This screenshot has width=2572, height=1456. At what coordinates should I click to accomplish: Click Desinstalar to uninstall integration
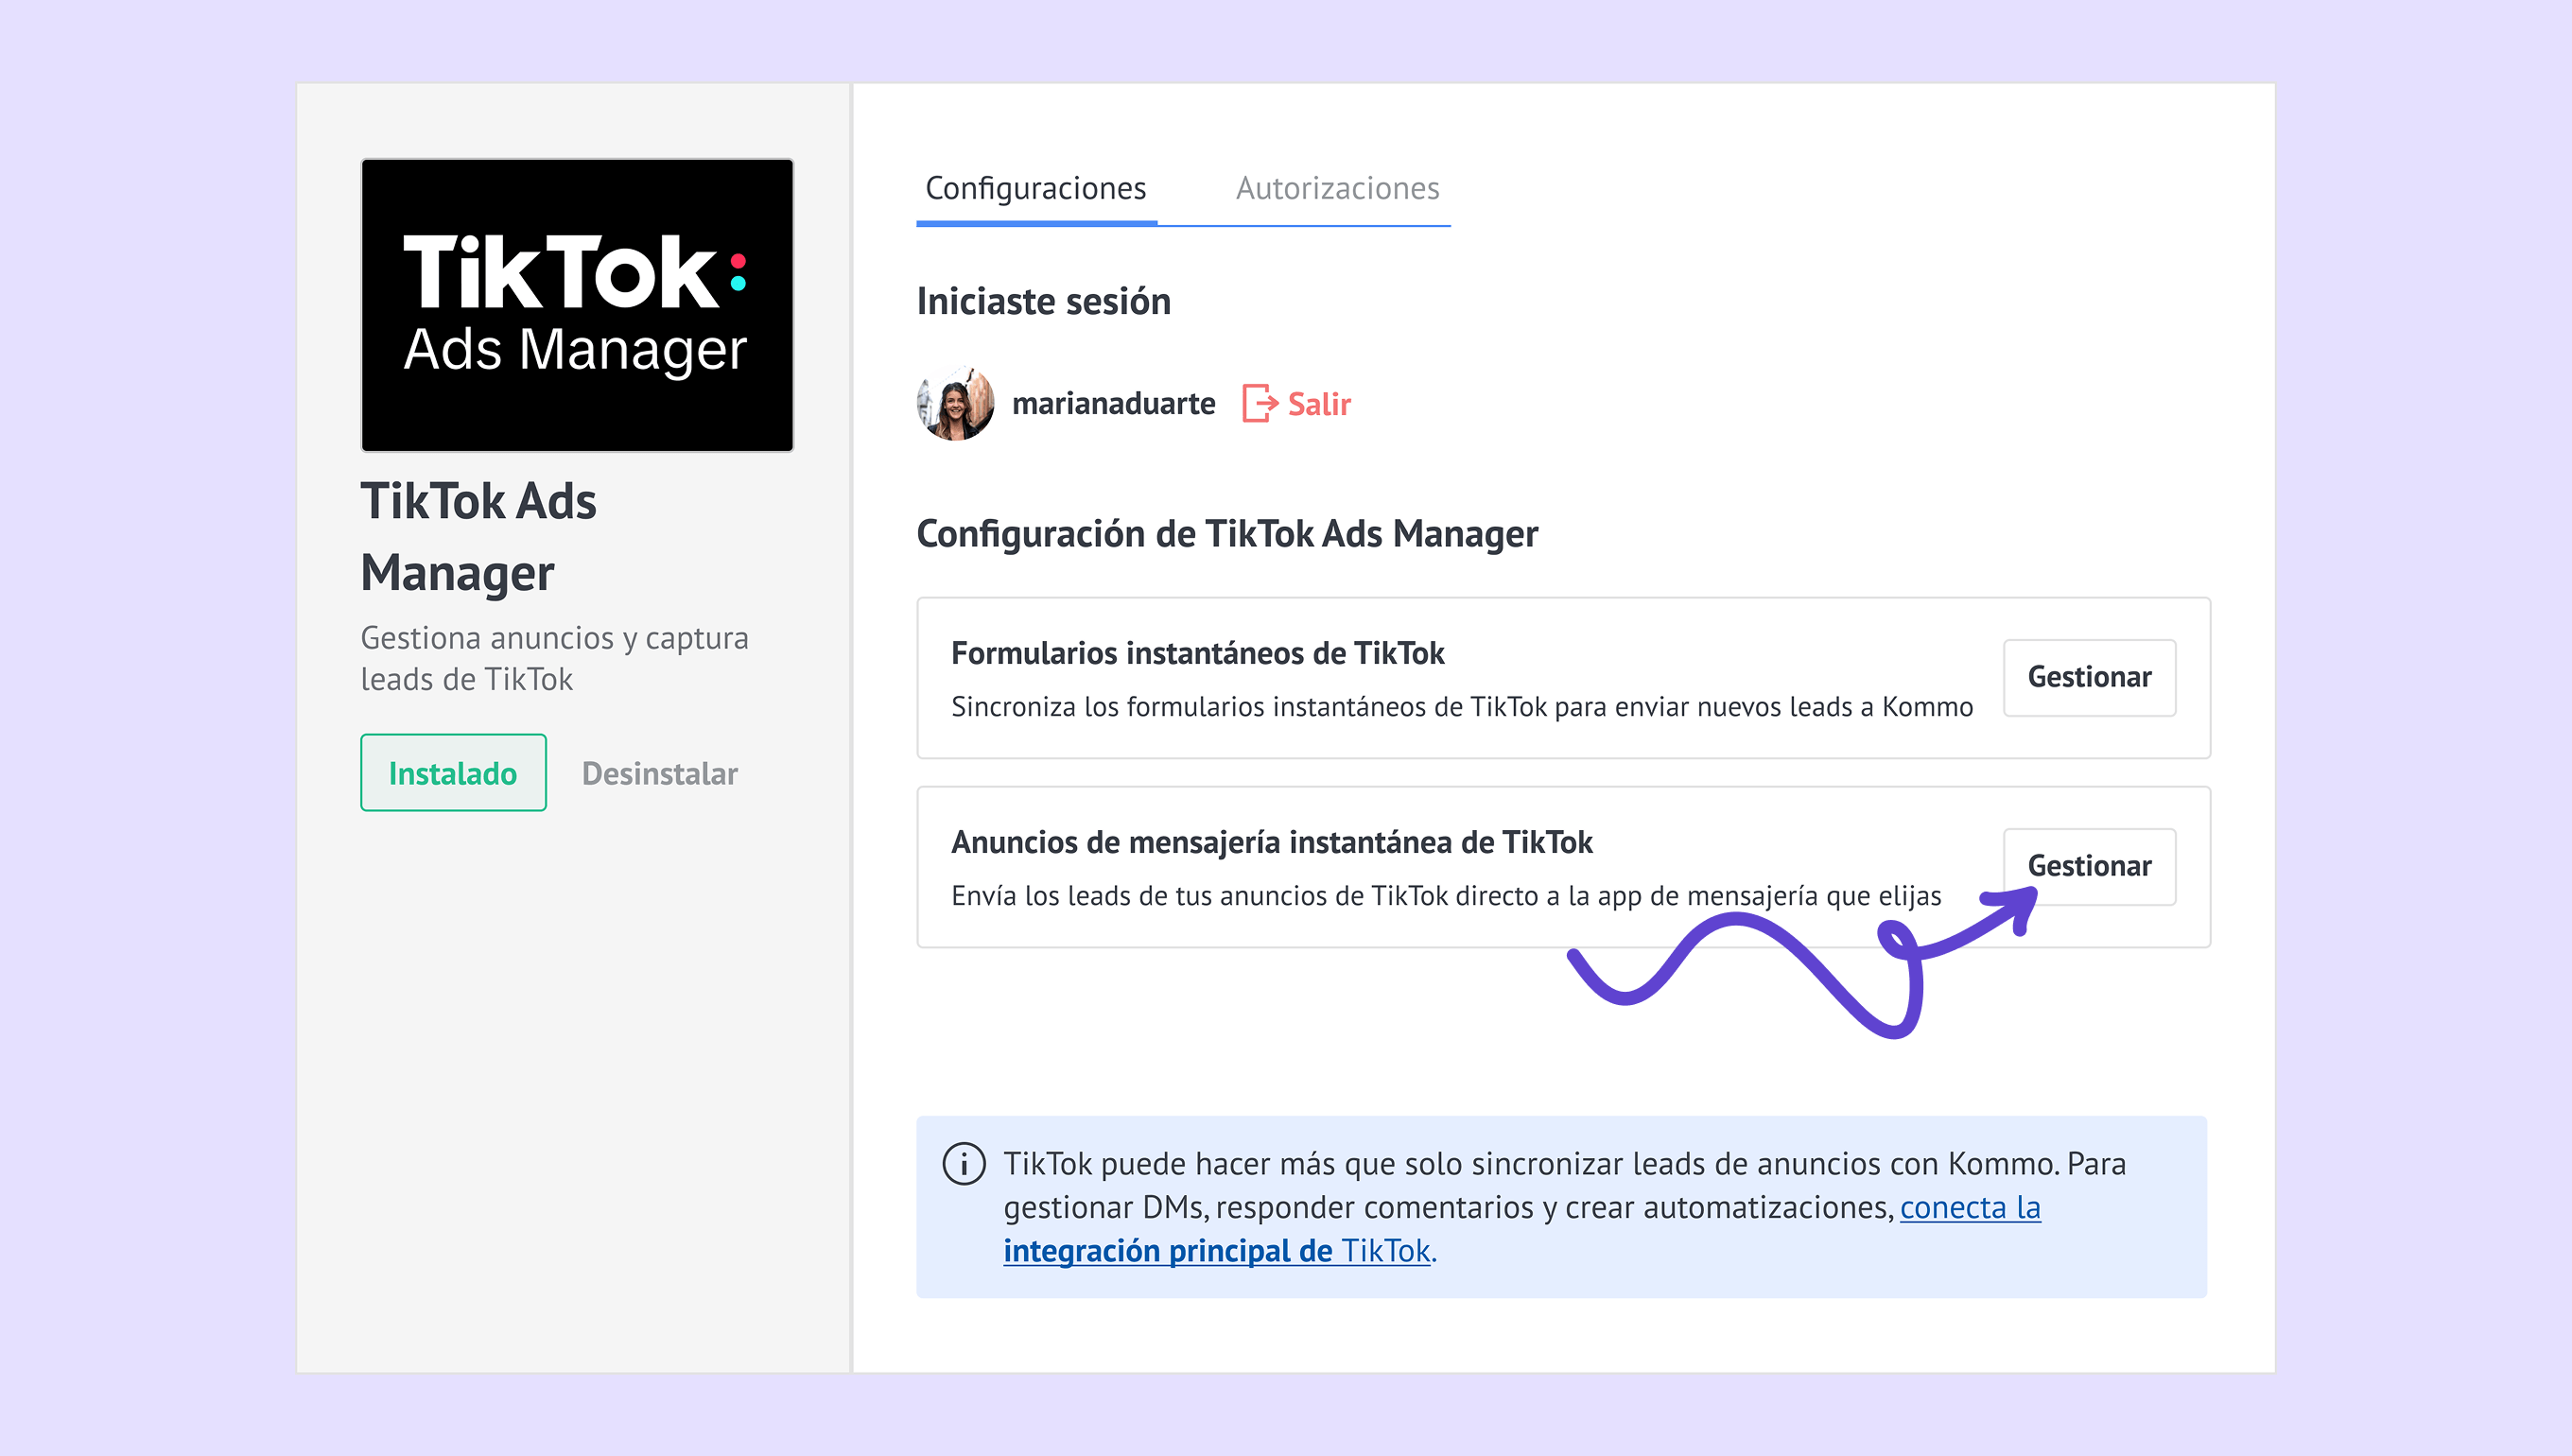point(659,773)
